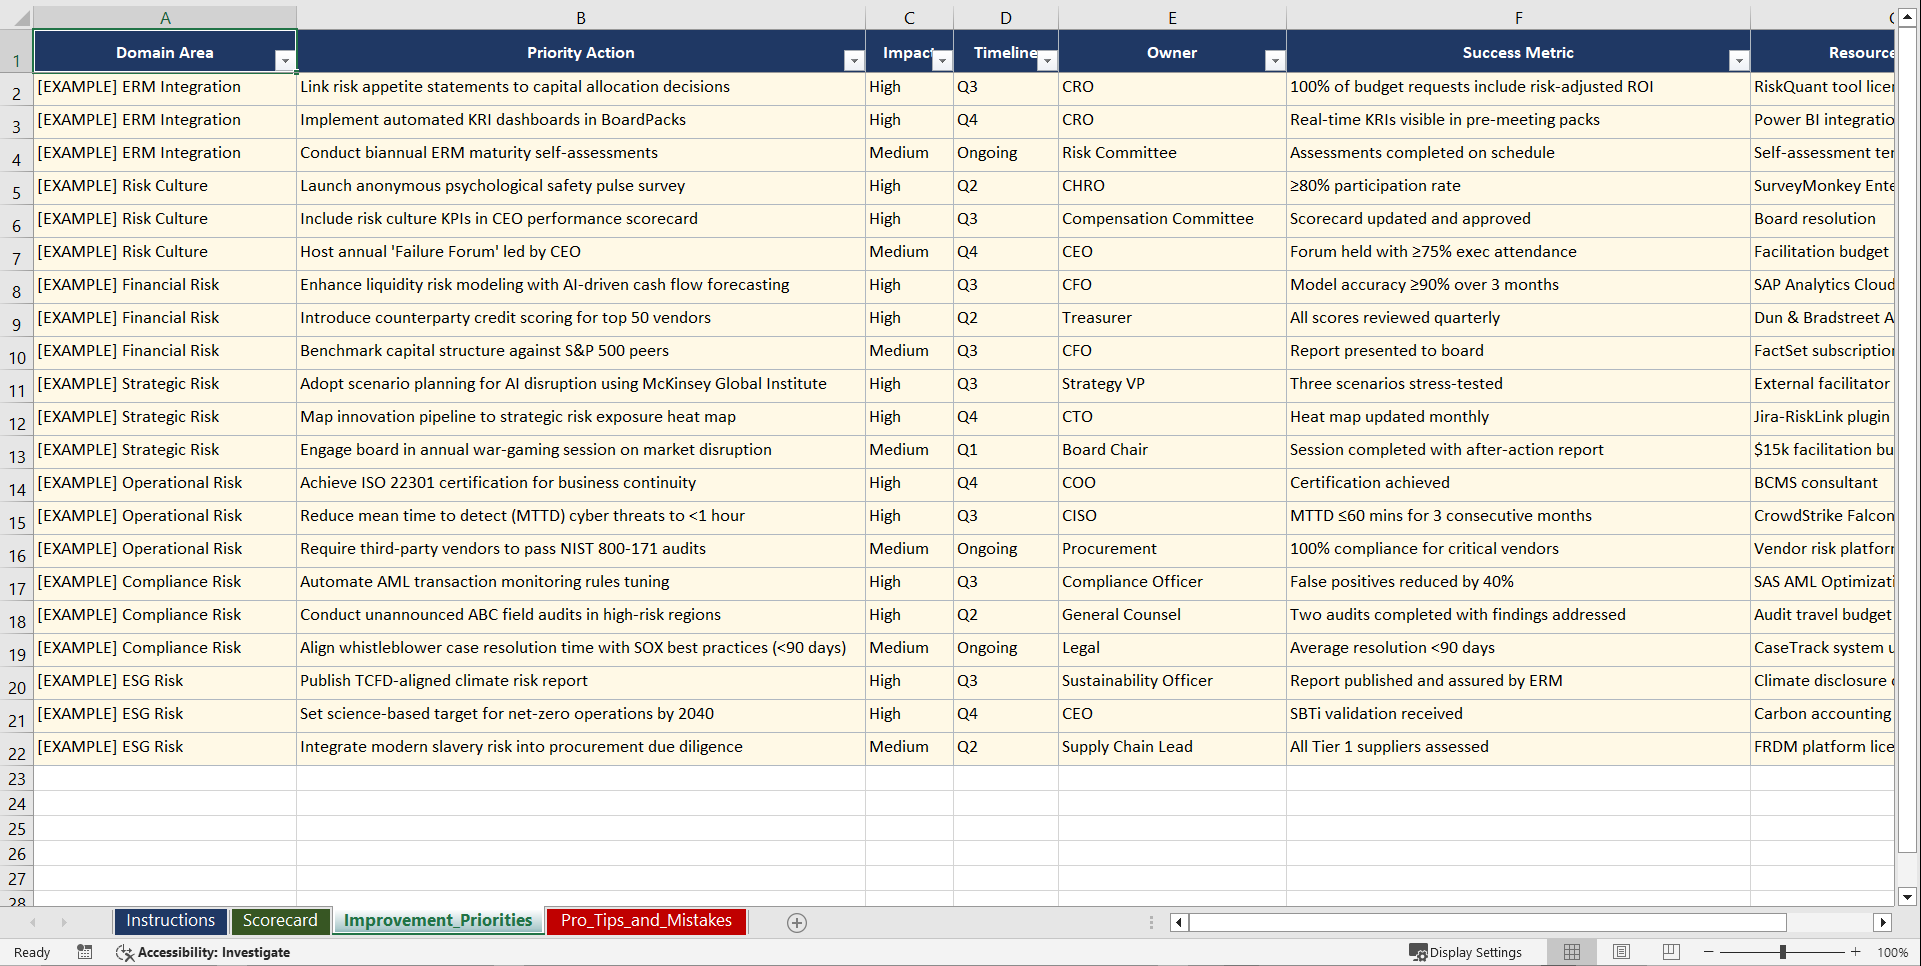Image resolution: width=1921 pixels, height=966 pixels.
Task: Zoom out using the minus icon
Action: (x=1708, y=952)
